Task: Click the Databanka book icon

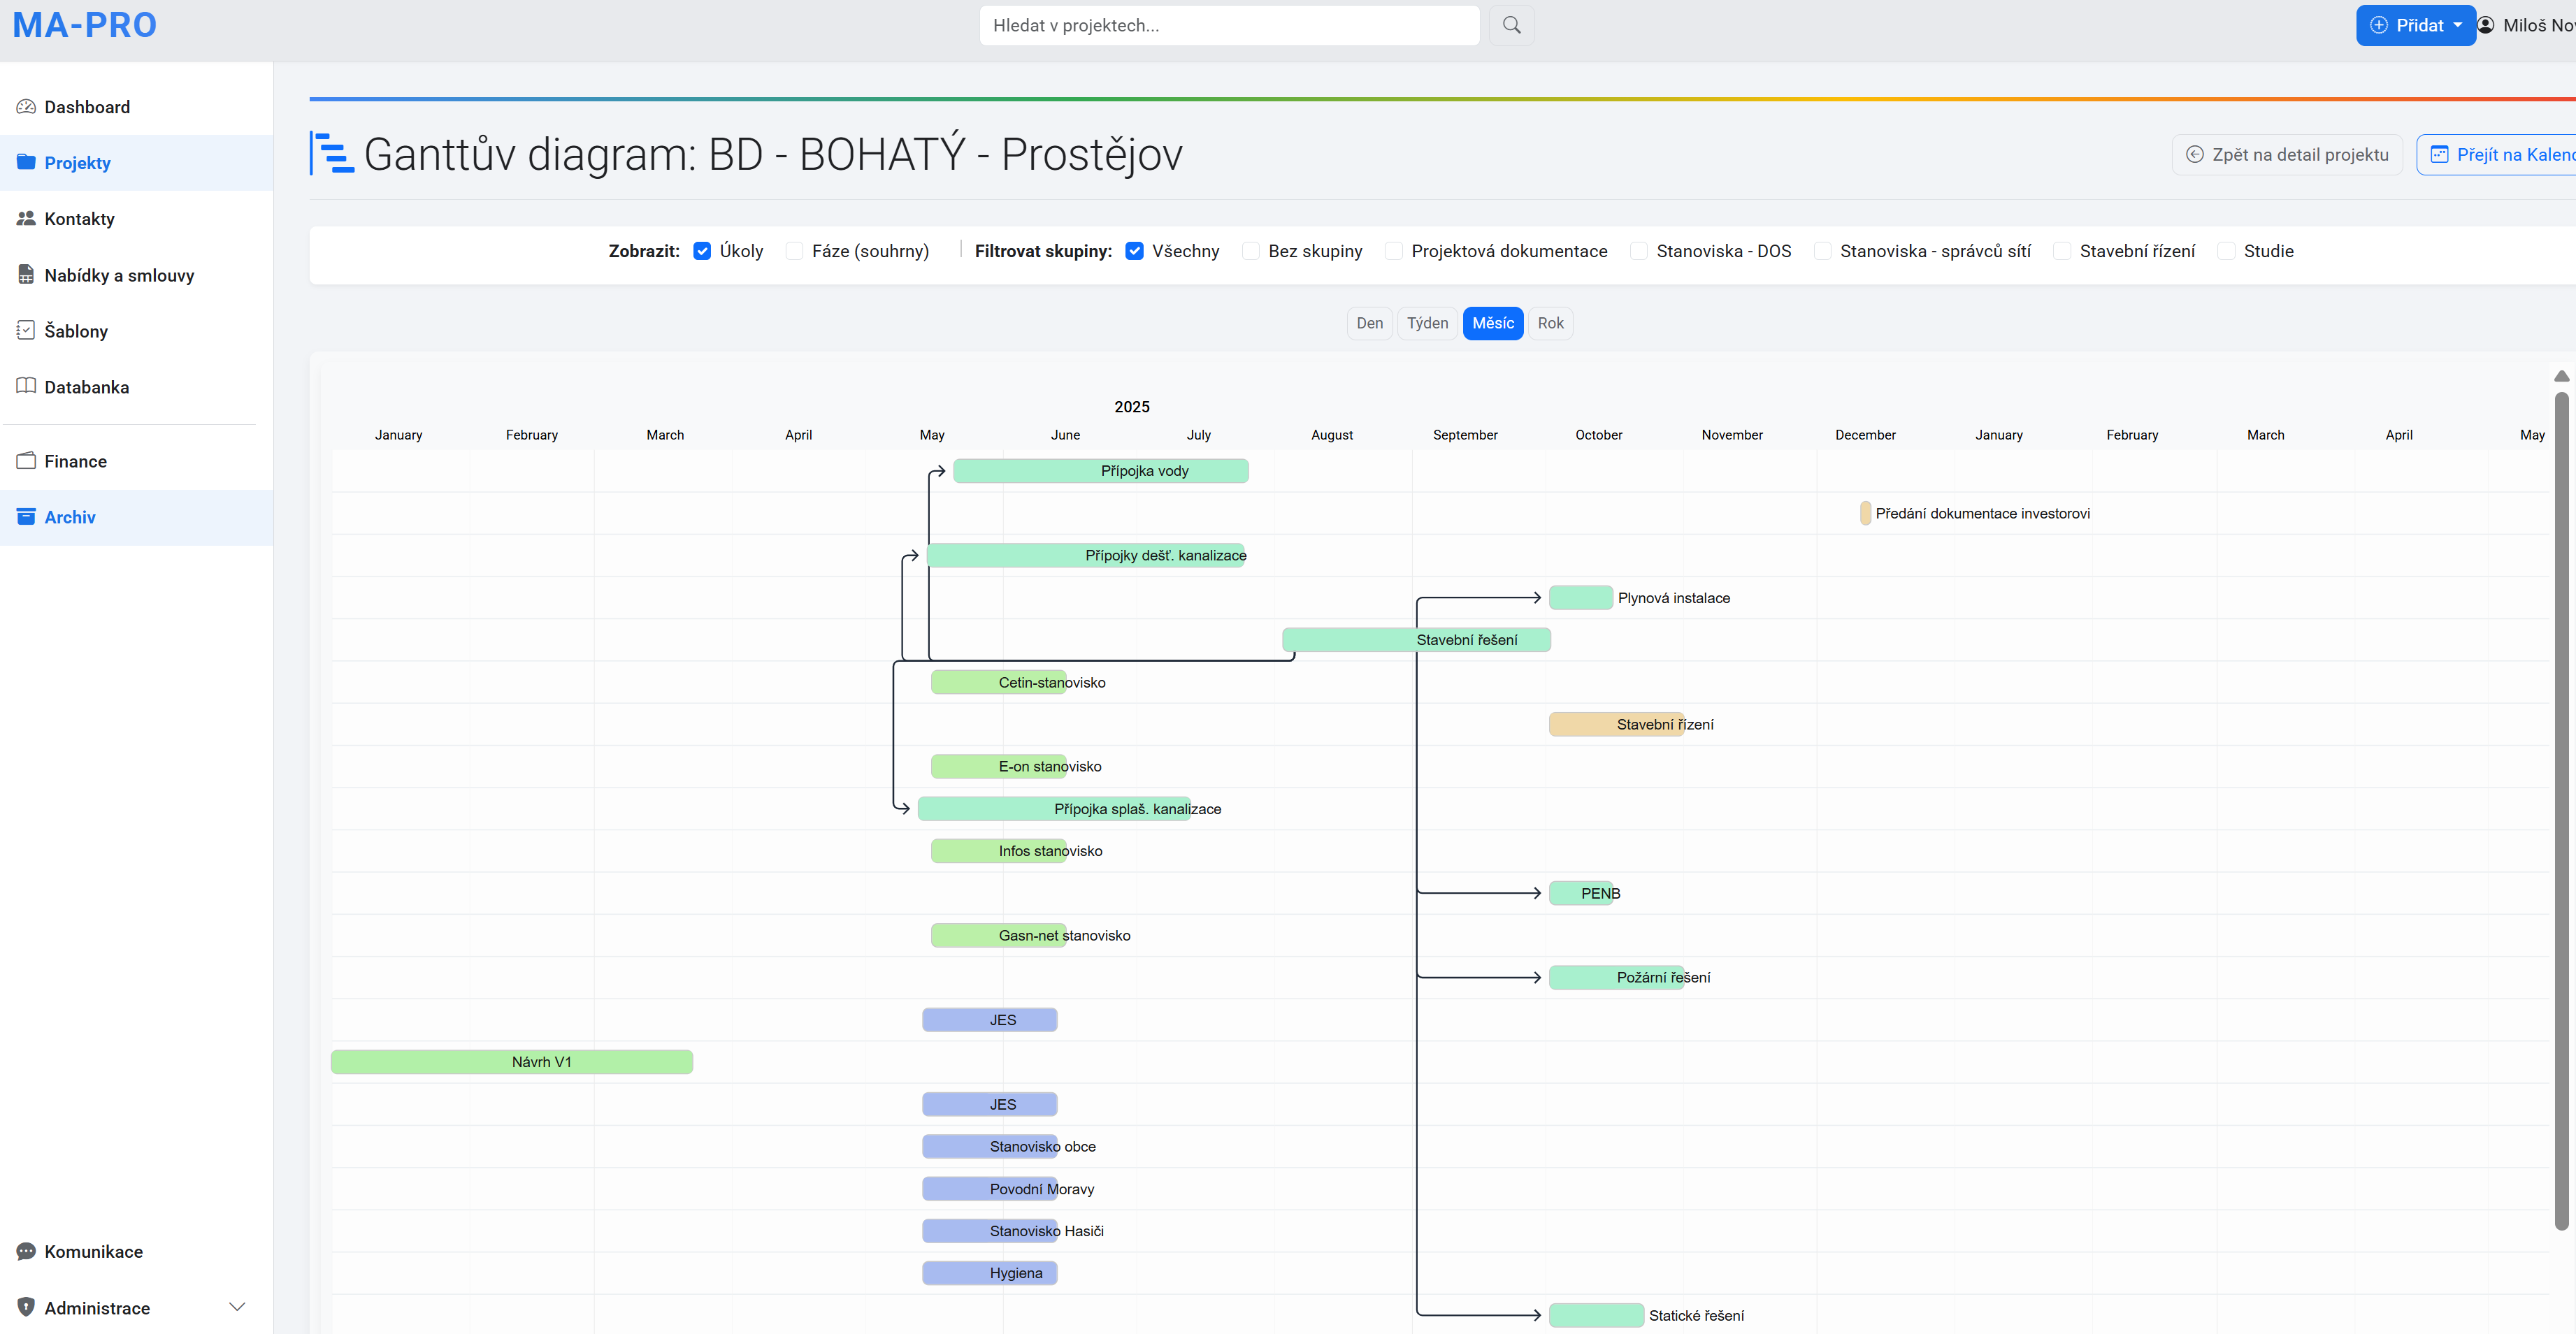Action: pos(26,387)
